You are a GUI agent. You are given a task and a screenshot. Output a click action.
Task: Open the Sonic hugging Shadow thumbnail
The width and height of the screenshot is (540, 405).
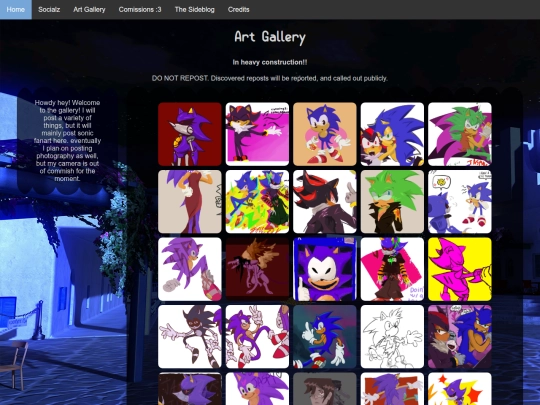tap(392, 134)
